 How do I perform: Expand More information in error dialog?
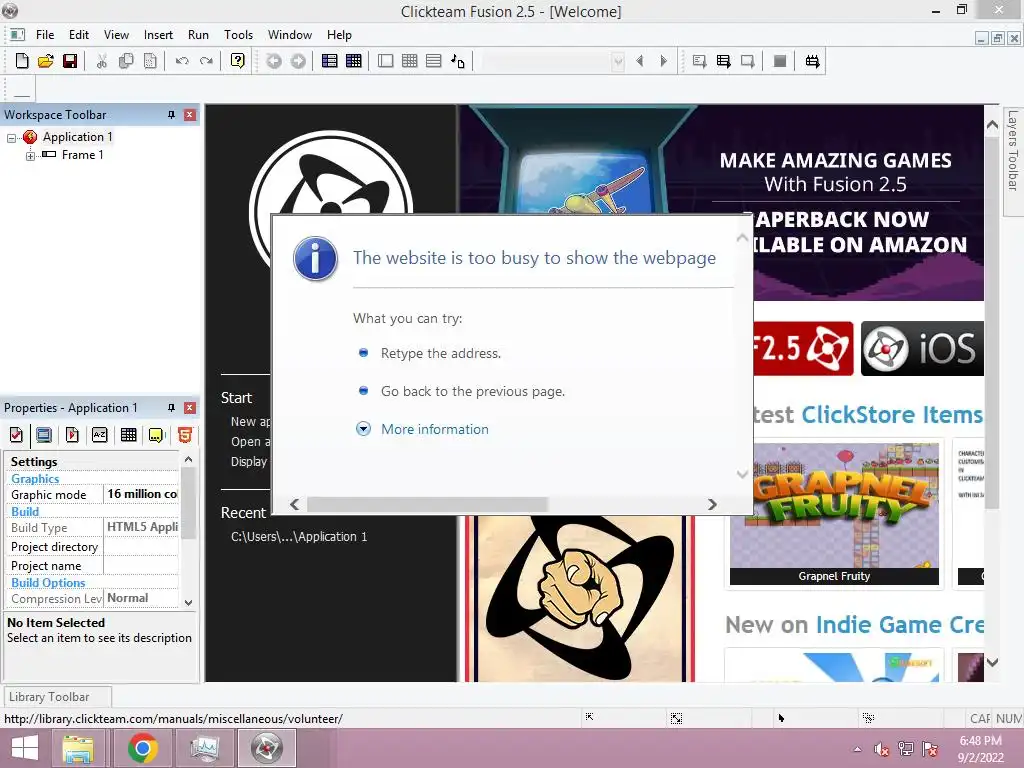point(434,429)
